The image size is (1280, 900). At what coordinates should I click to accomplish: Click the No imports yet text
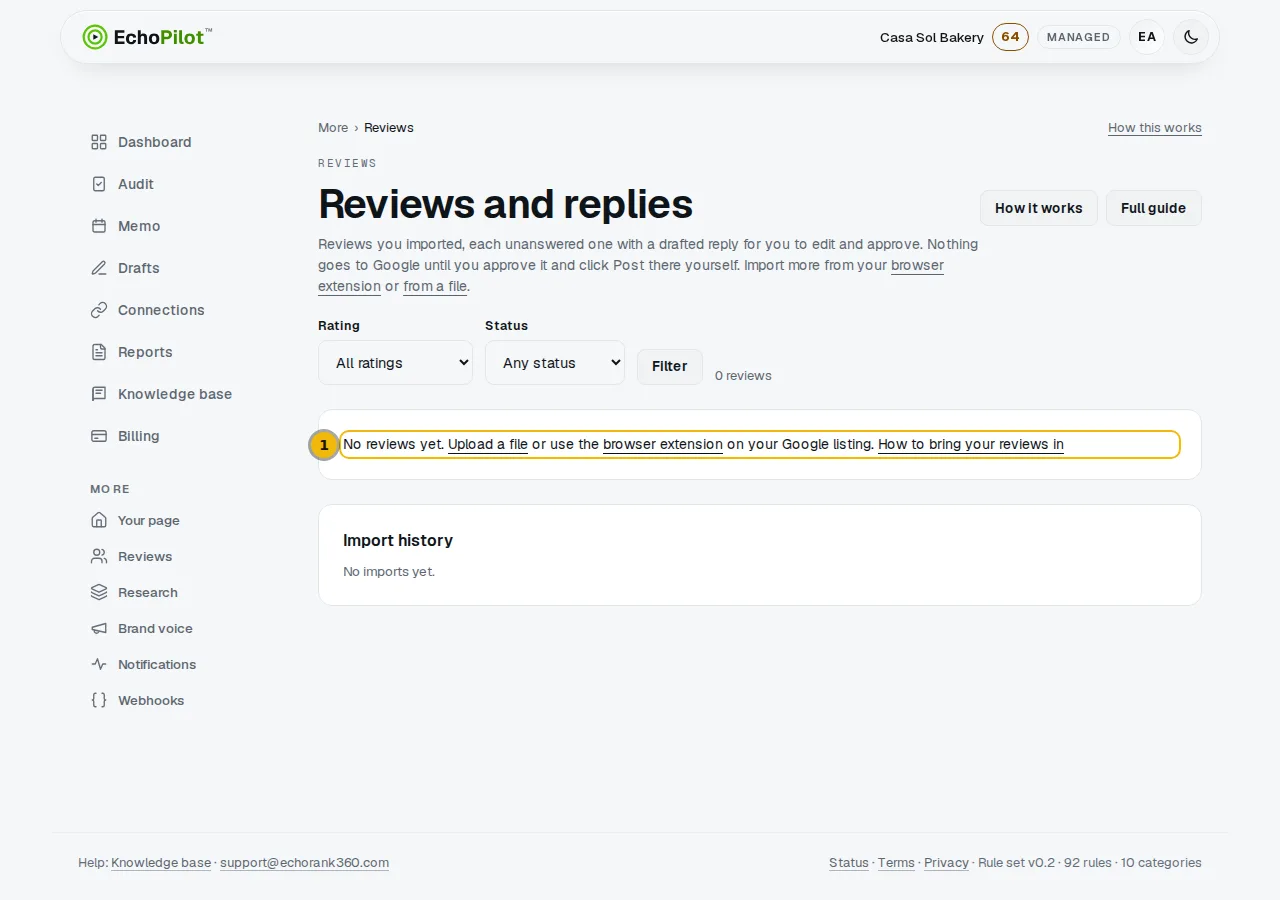[389, 572]
